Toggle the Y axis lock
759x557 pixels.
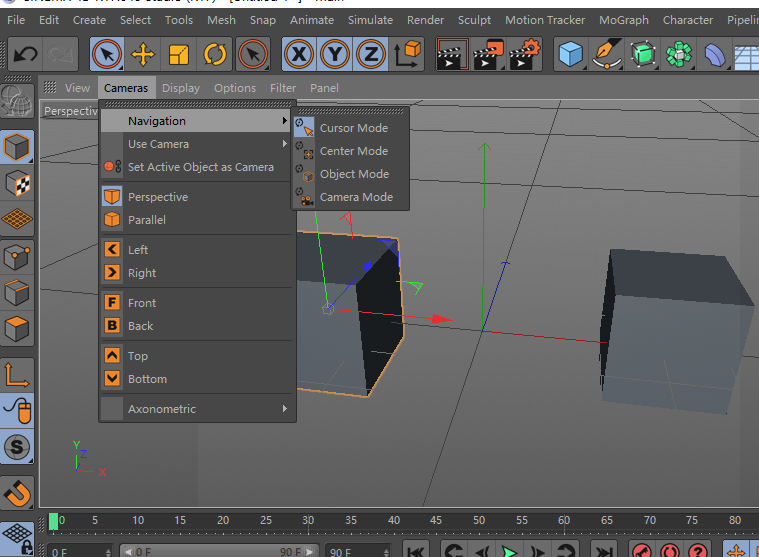click(x=335, y=54)
